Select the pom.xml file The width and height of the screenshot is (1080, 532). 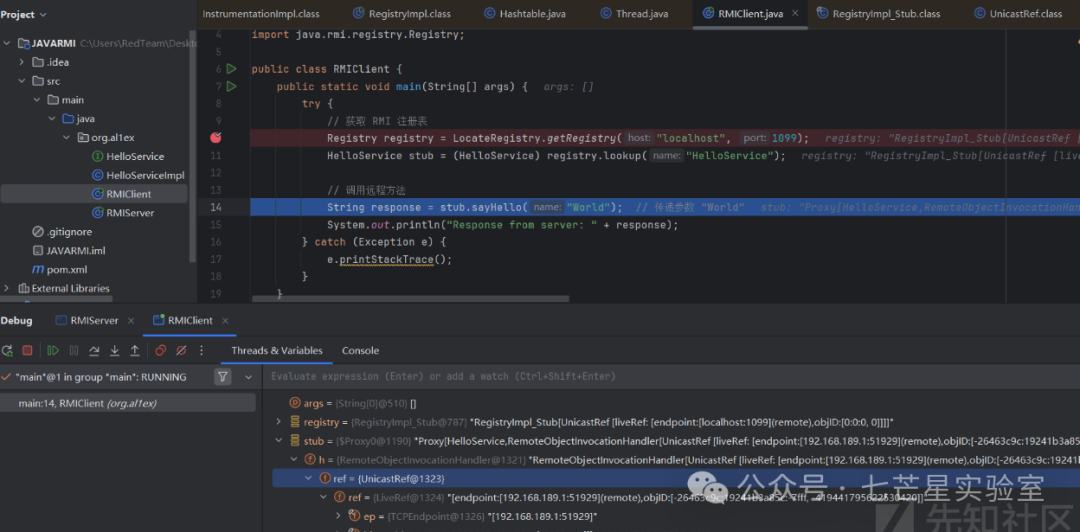pos(59,269)
